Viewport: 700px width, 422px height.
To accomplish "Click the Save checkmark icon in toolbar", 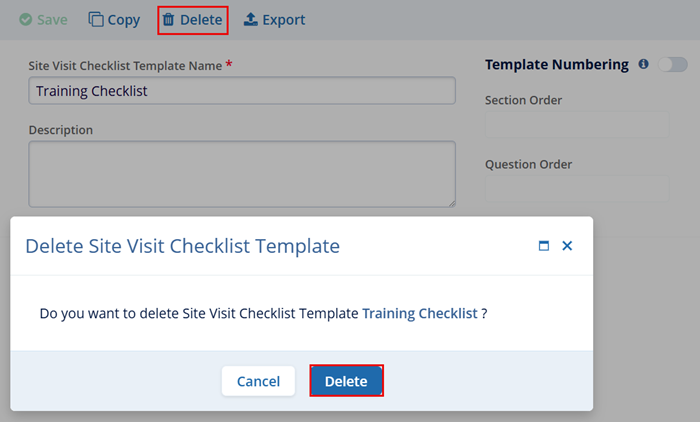I will coord(26,20).
